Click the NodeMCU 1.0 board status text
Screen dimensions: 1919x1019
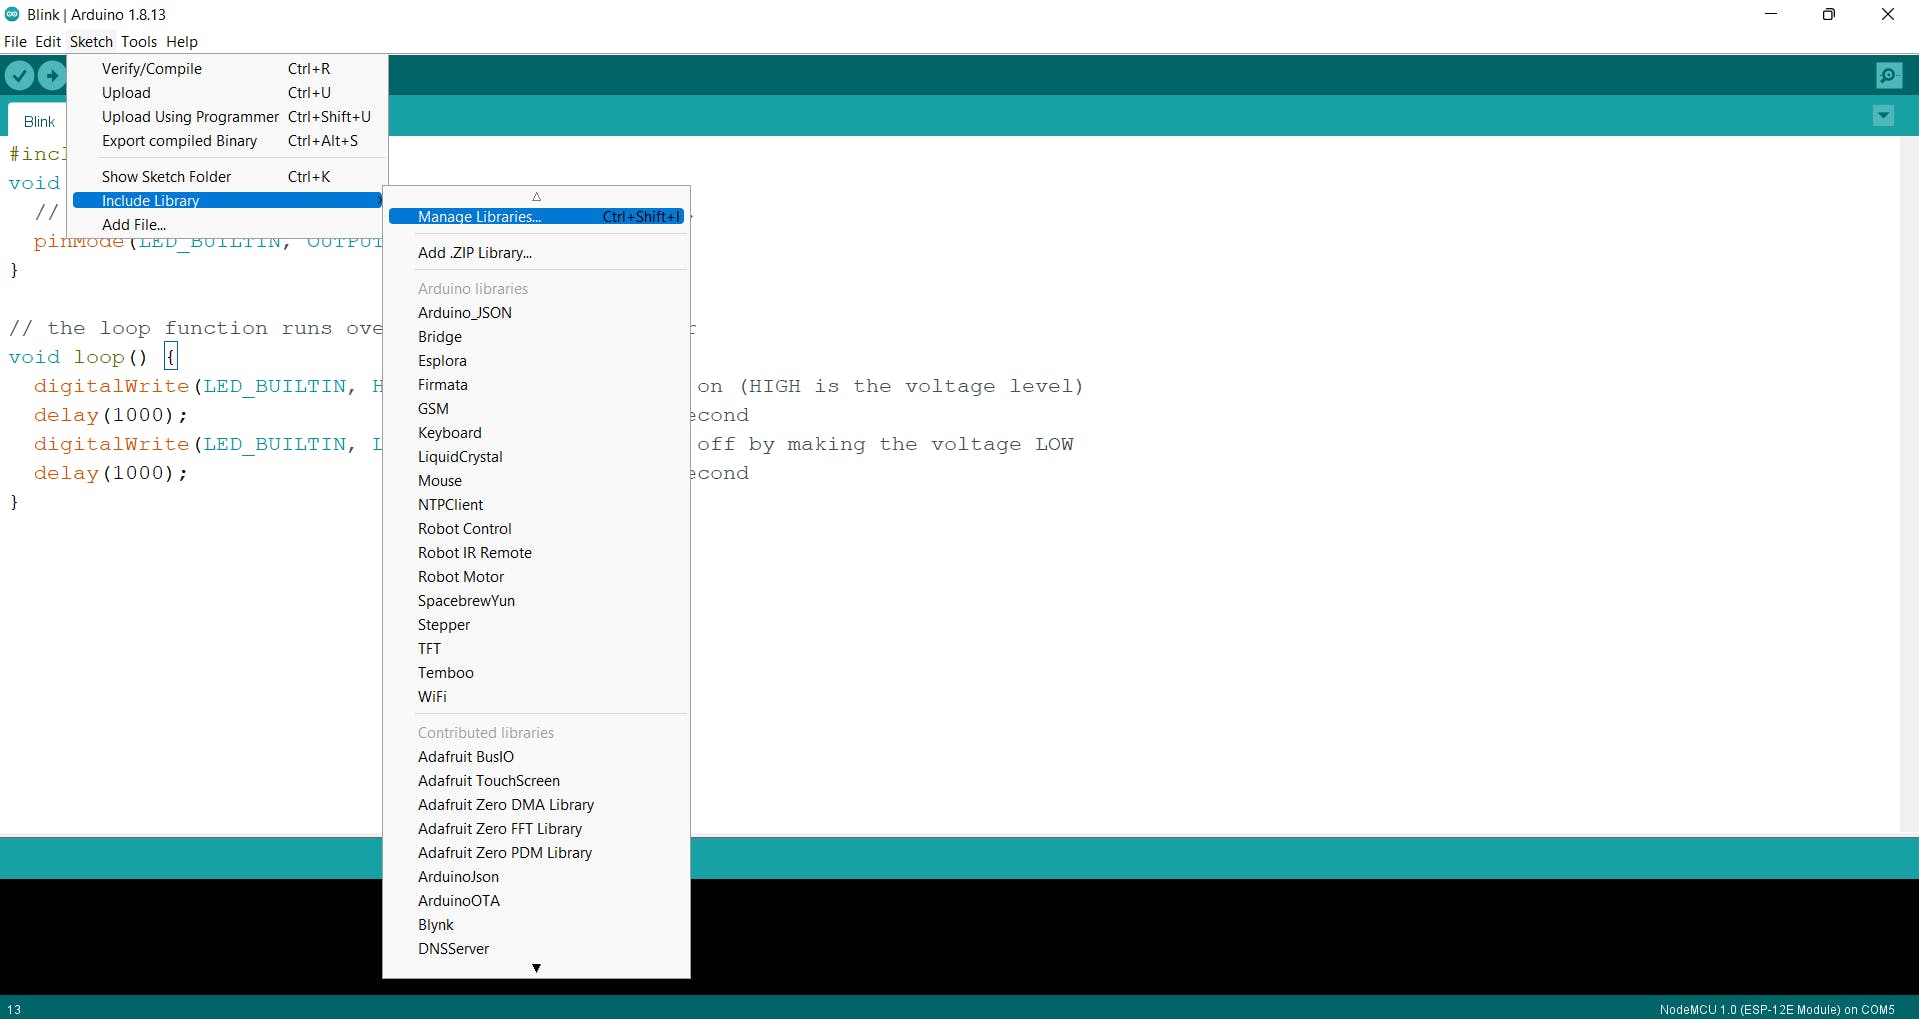[1777, 1009]
